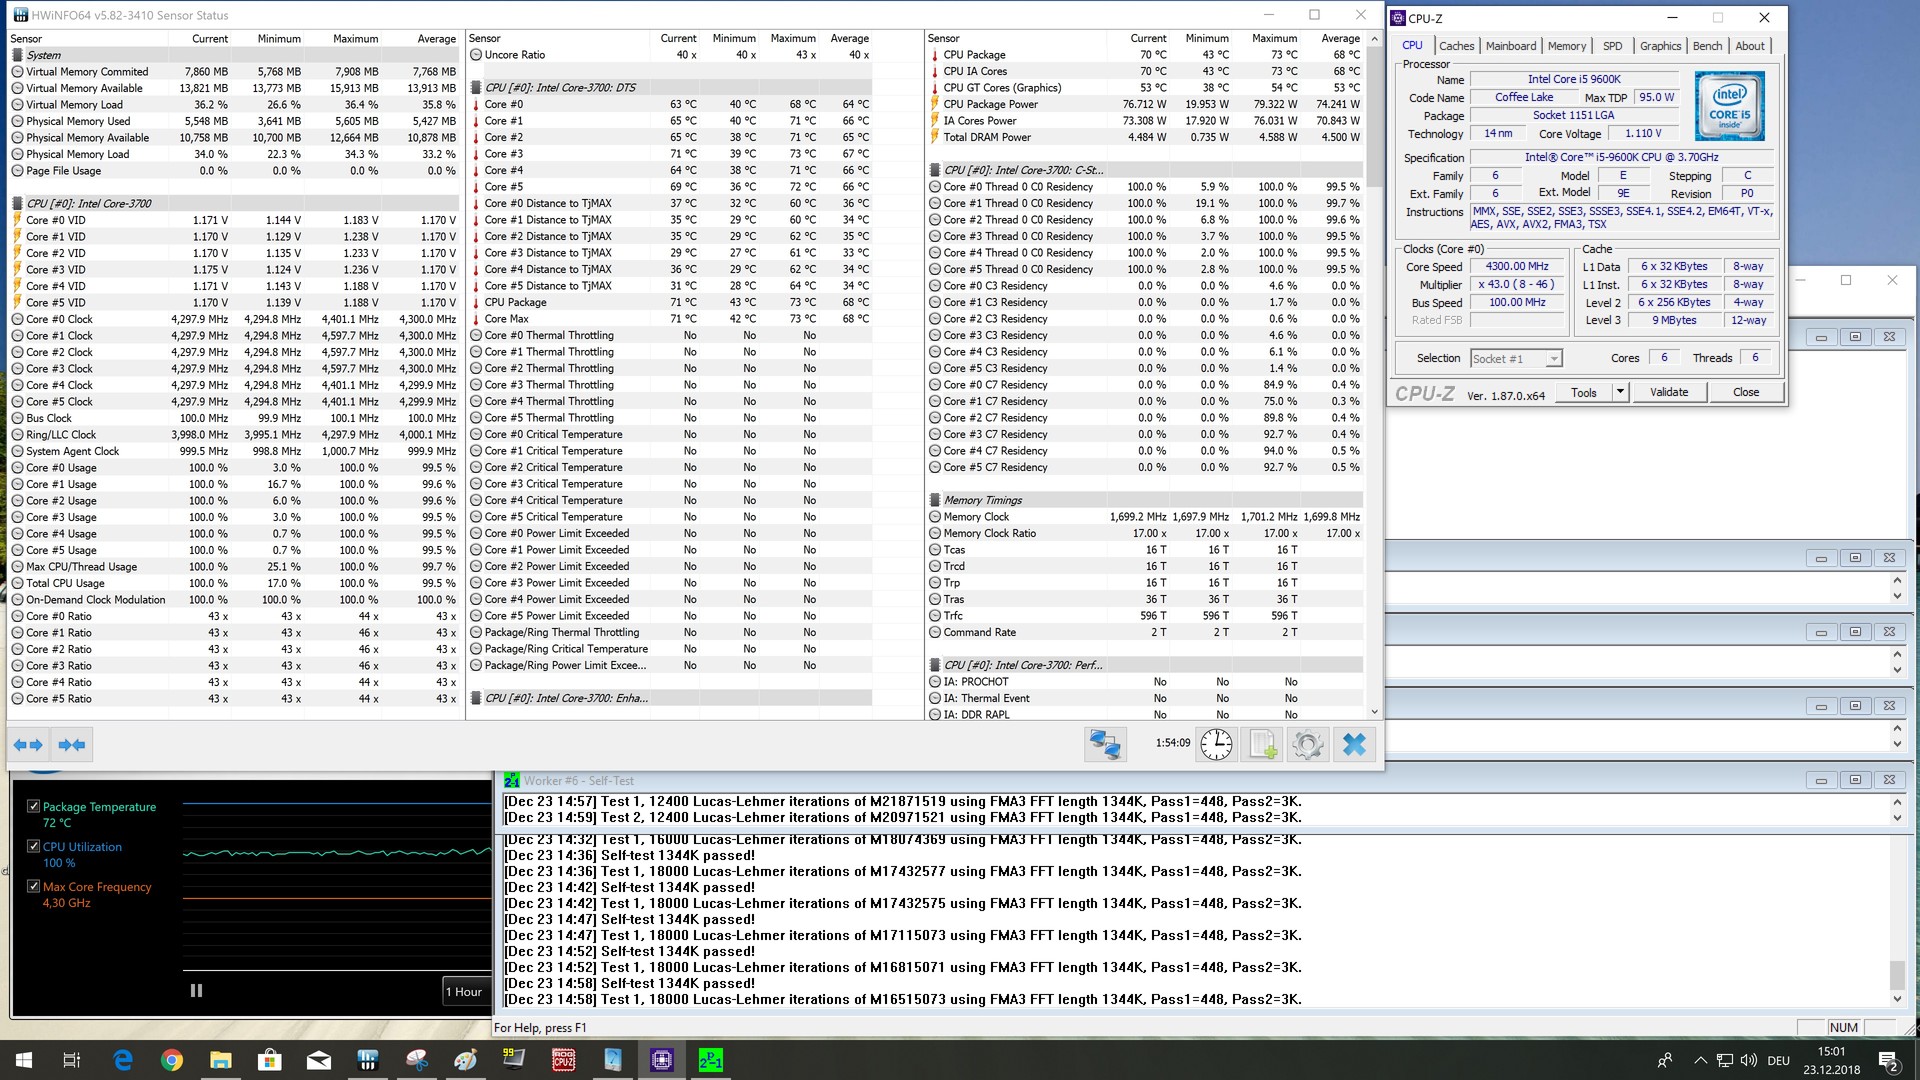Uncheck the Package Temperature checkbox
The width and height of the screenshot is (1920, 1080).
point(33,806)
